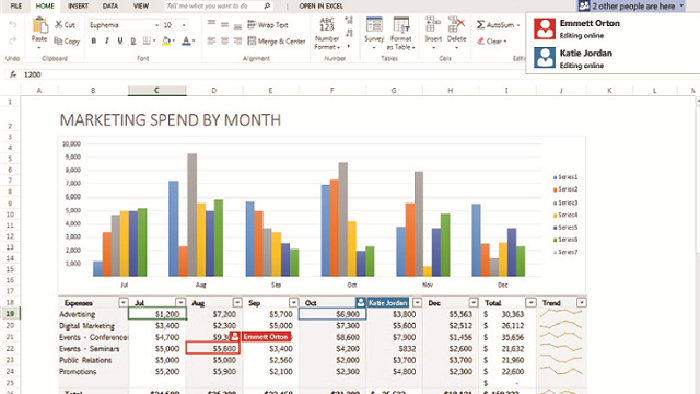
Task: Apply the double underline format icon
Action: (133, 41)
